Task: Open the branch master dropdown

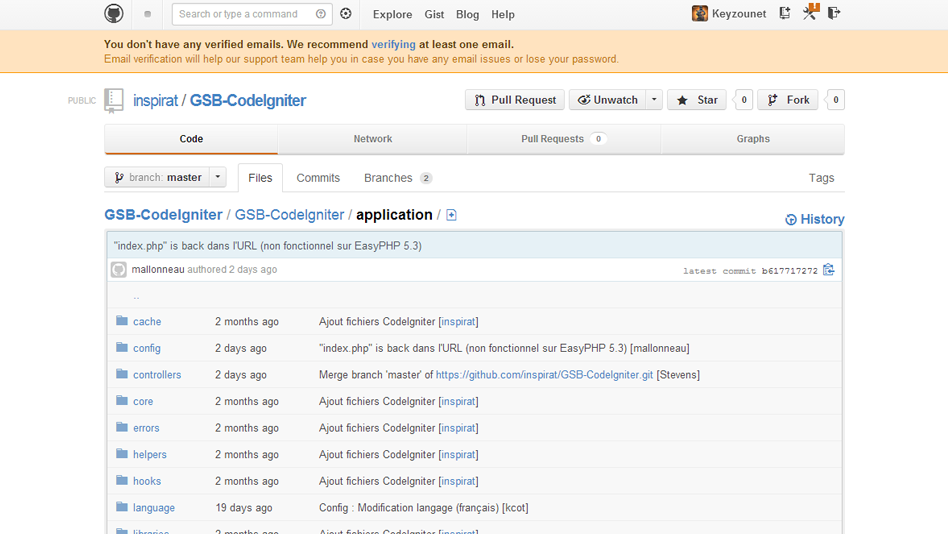Action: [x=166, y=177]
